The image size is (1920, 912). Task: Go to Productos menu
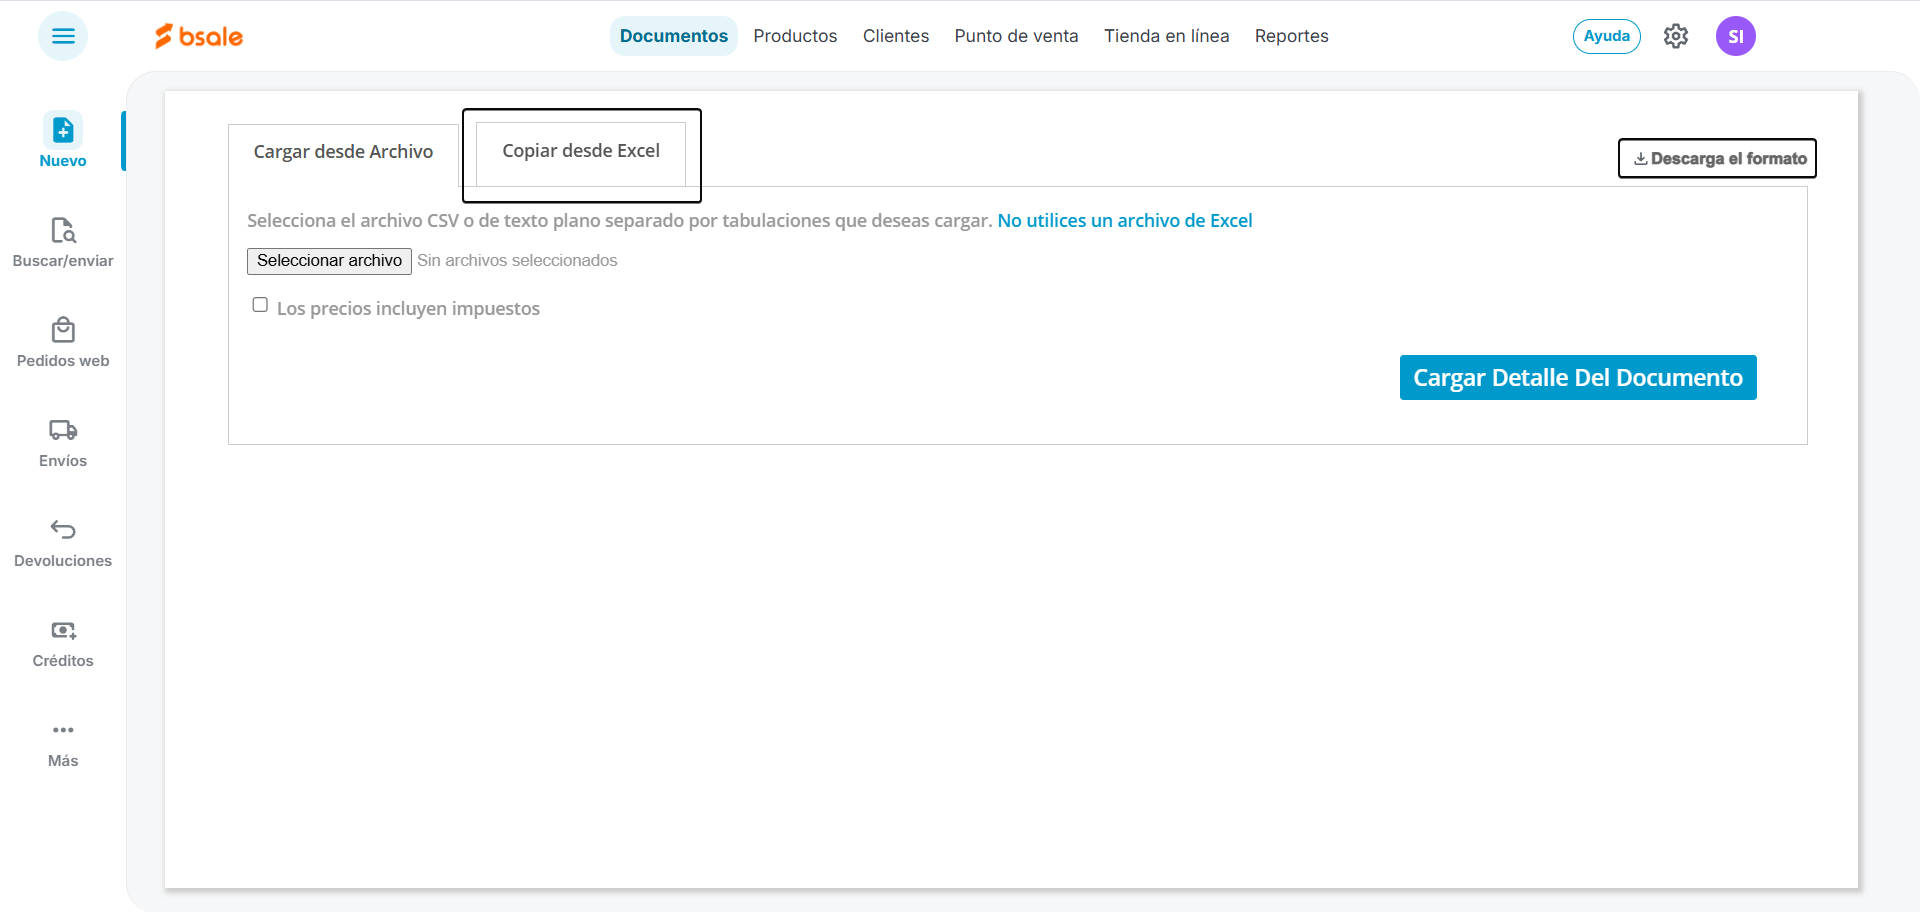[795, 36]
